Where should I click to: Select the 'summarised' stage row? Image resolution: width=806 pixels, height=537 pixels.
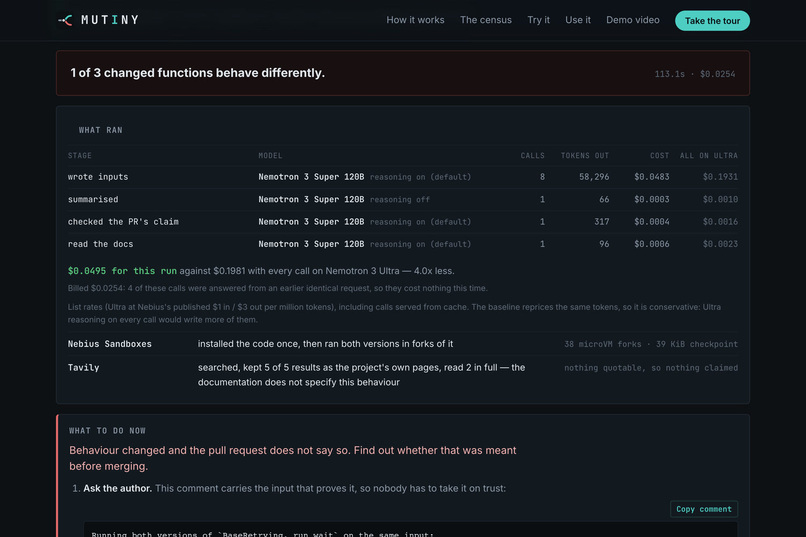[402, 199]
